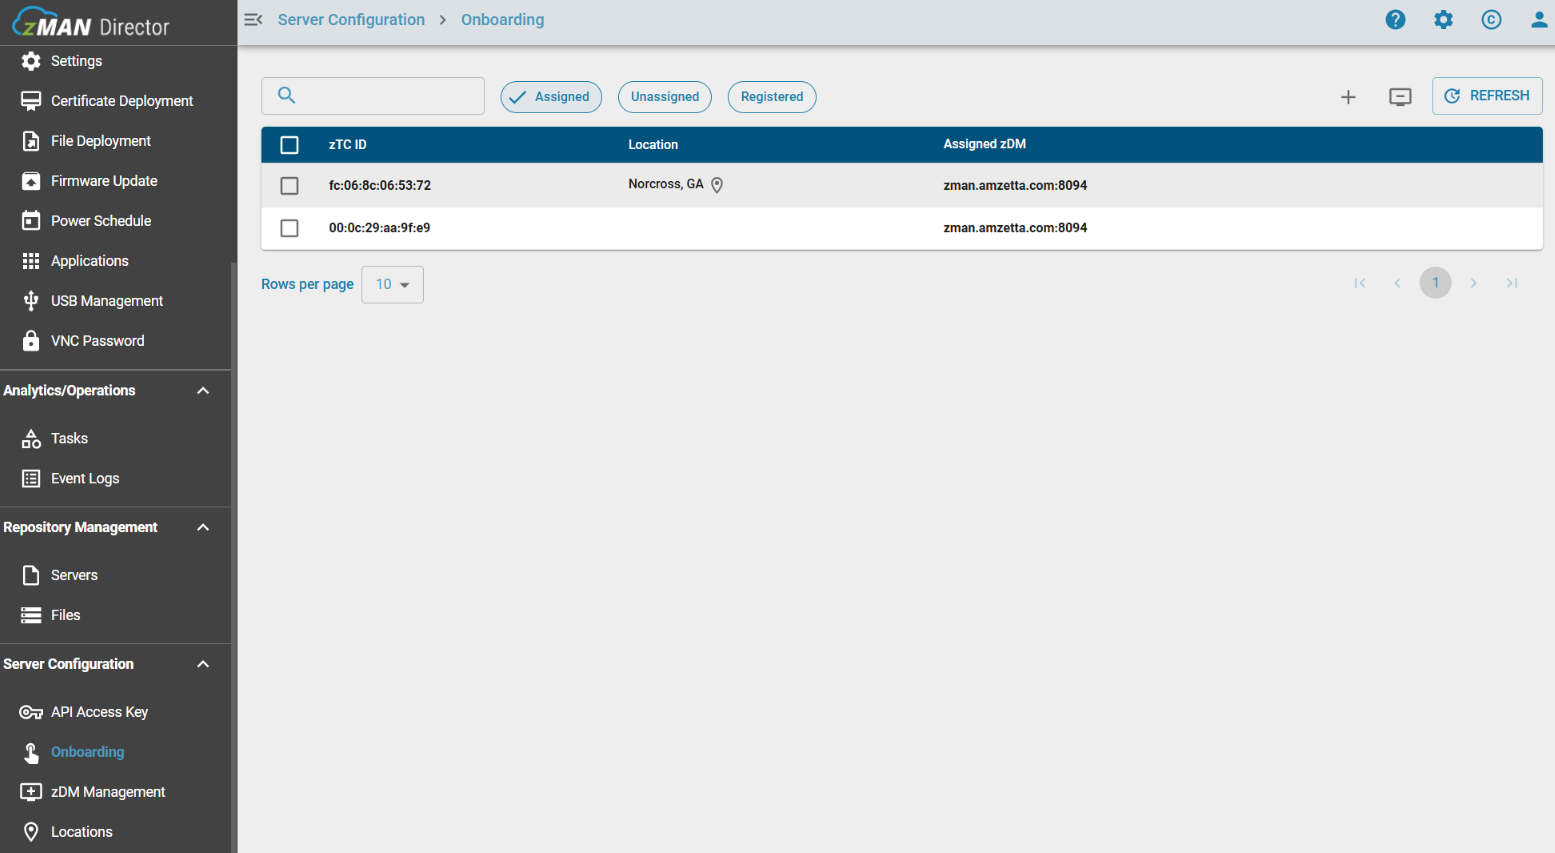
Task: Collapse the sidebar with hamburger icon
Action: coord(253,20)
